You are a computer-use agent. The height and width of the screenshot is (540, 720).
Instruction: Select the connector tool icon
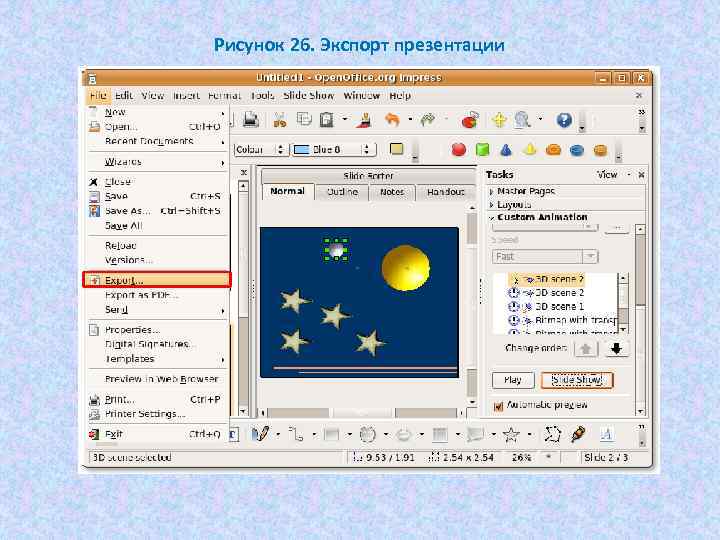point(296,433)
